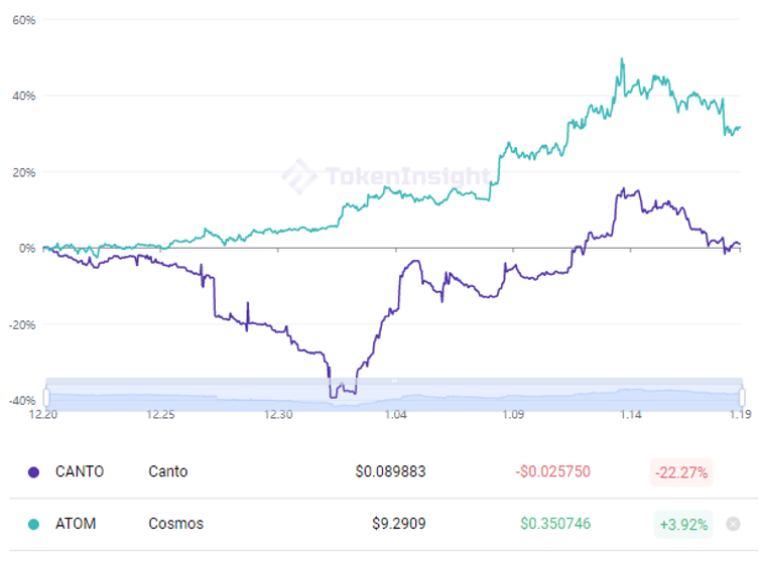Click the CANTO change -$0.025750

pos(553,472)
